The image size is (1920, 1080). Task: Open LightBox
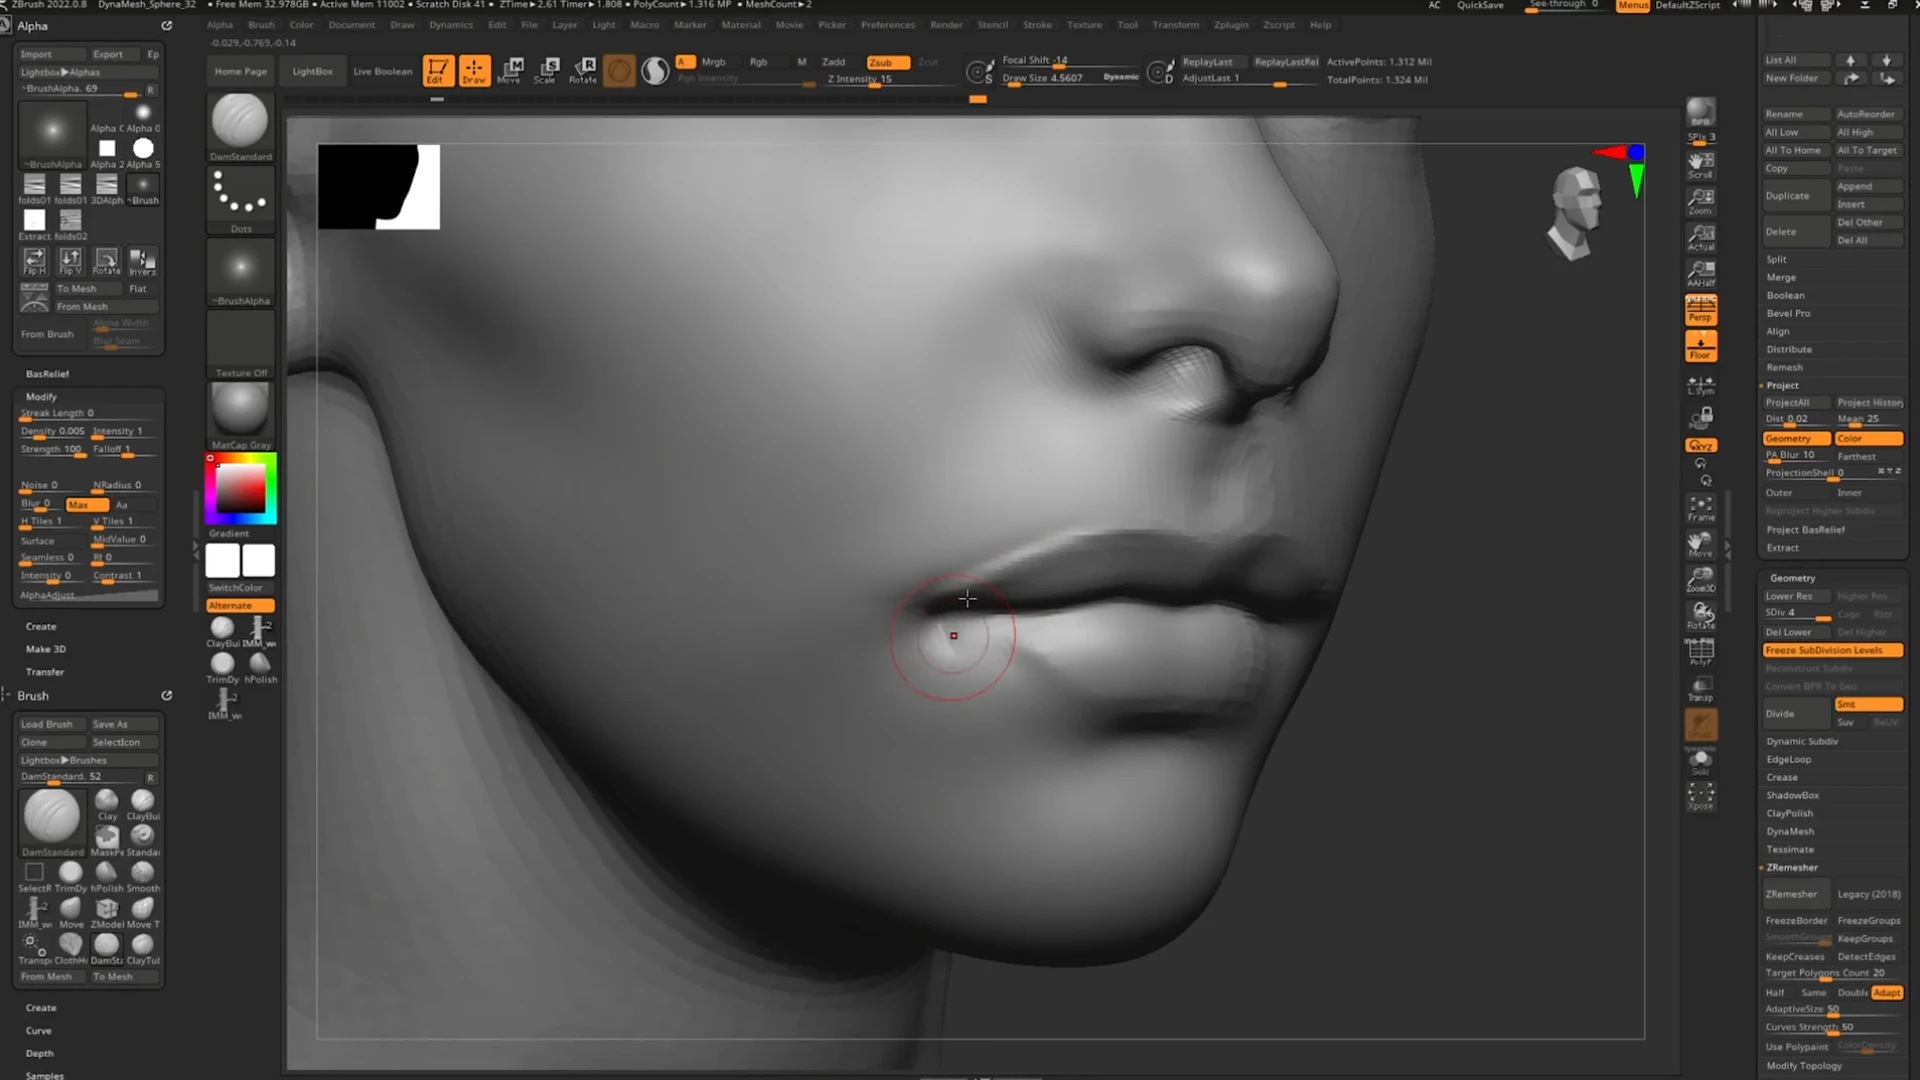click(312, 71)
